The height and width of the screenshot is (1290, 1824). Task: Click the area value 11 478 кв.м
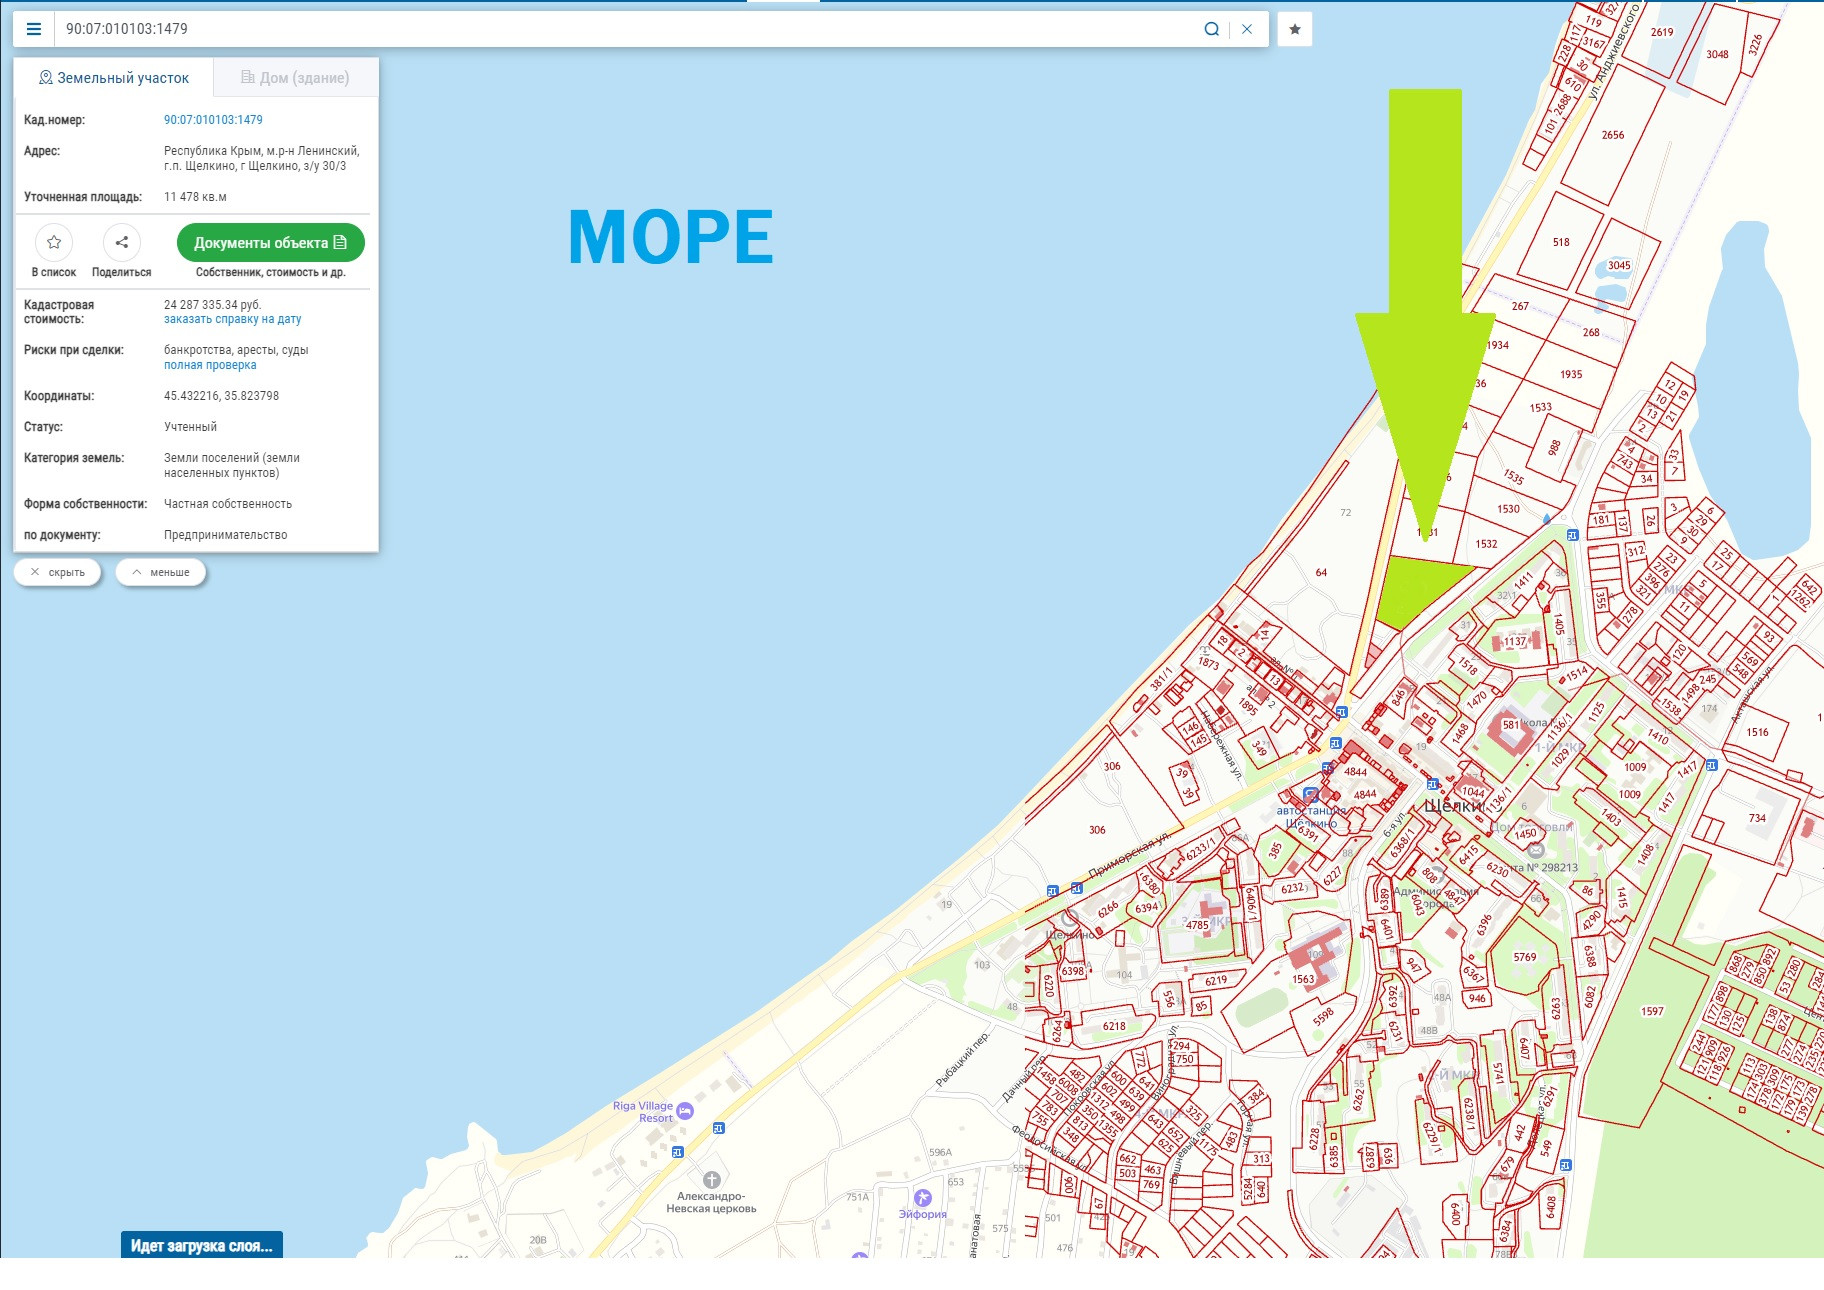coord(195,197)
